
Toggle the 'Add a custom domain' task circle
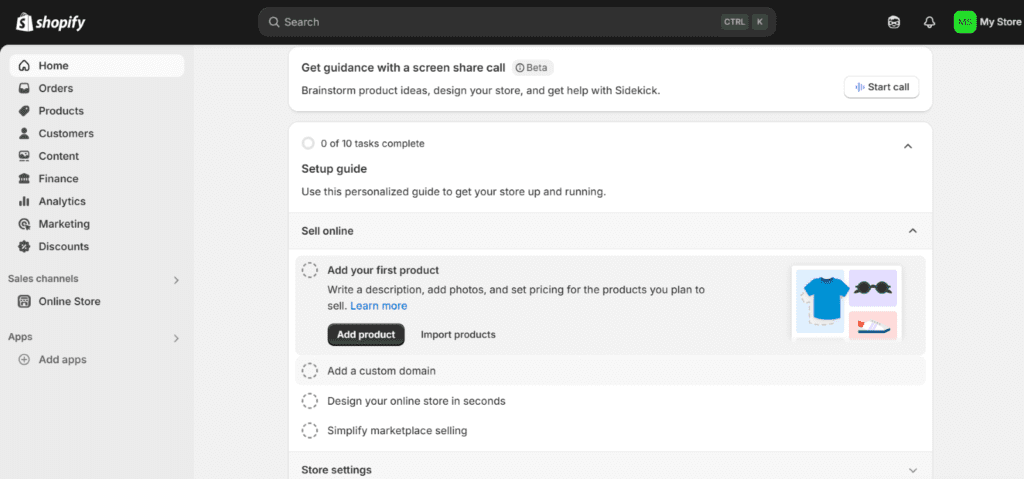pyautogui.click(x=310, y=371)
